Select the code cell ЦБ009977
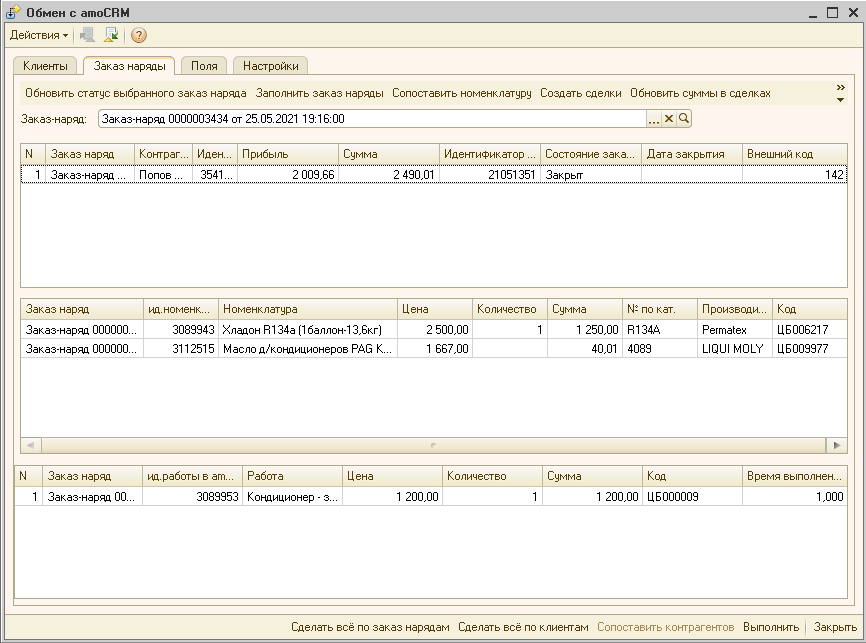This screenshot has height=643, width=866. click(810, 349)
